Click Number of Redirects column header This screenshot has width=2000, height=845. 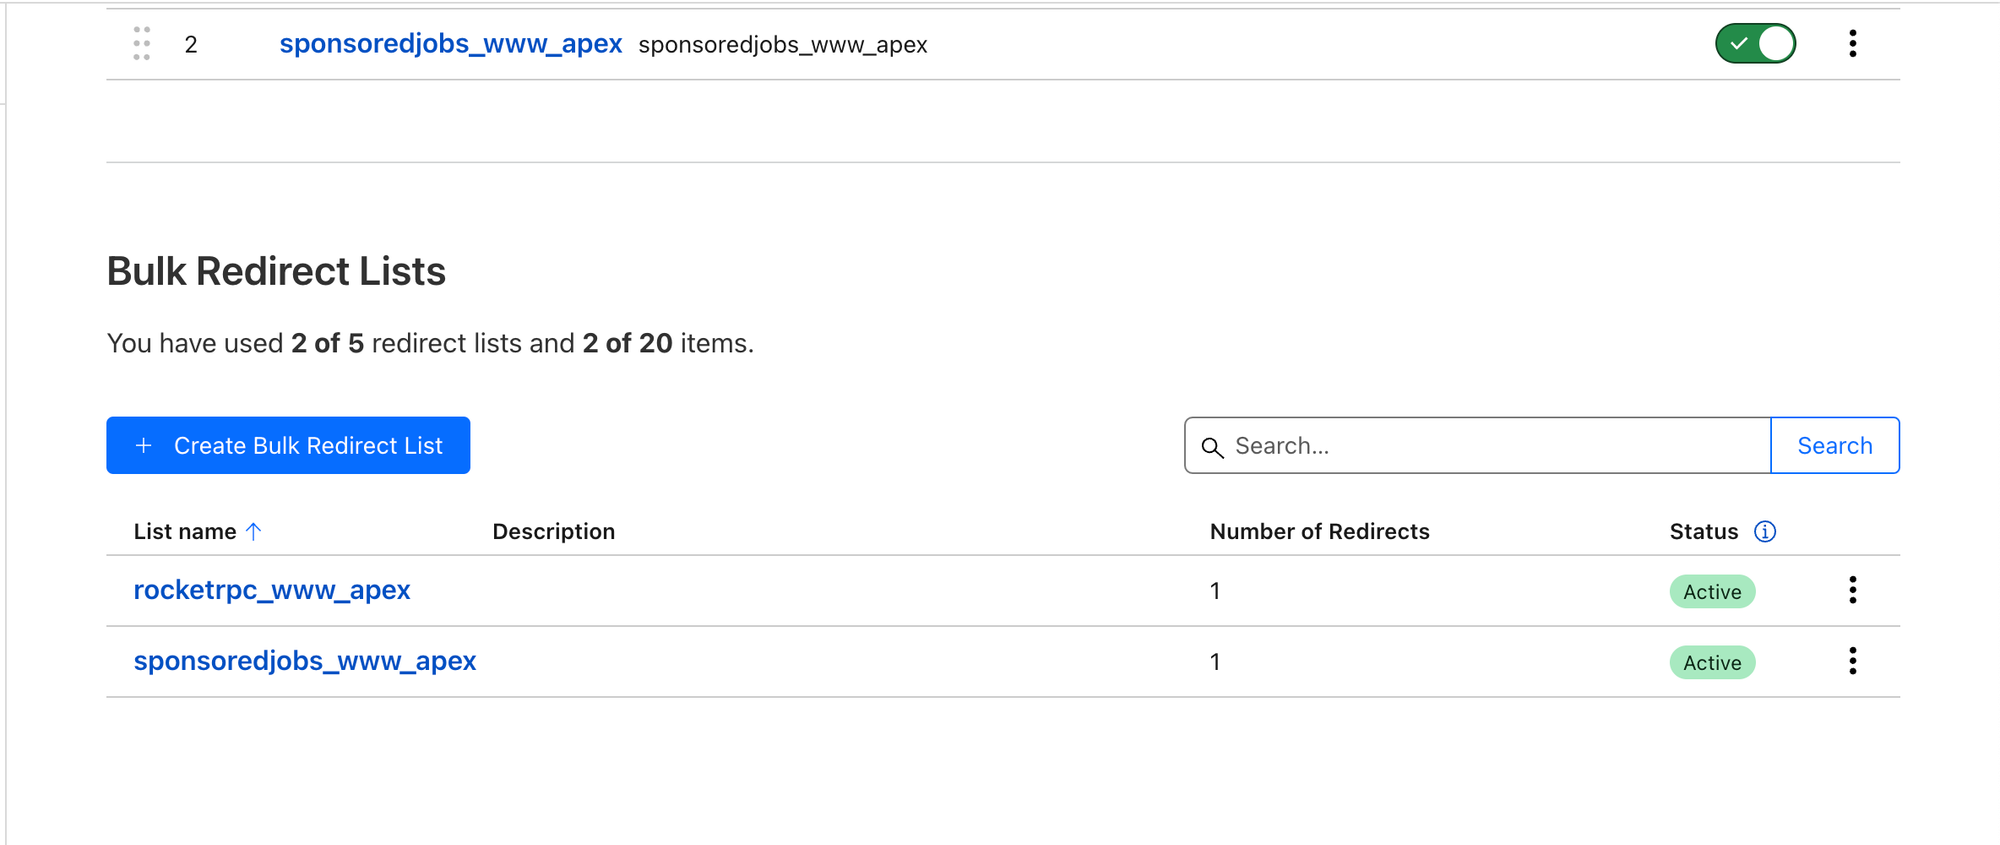[1320, 531]
